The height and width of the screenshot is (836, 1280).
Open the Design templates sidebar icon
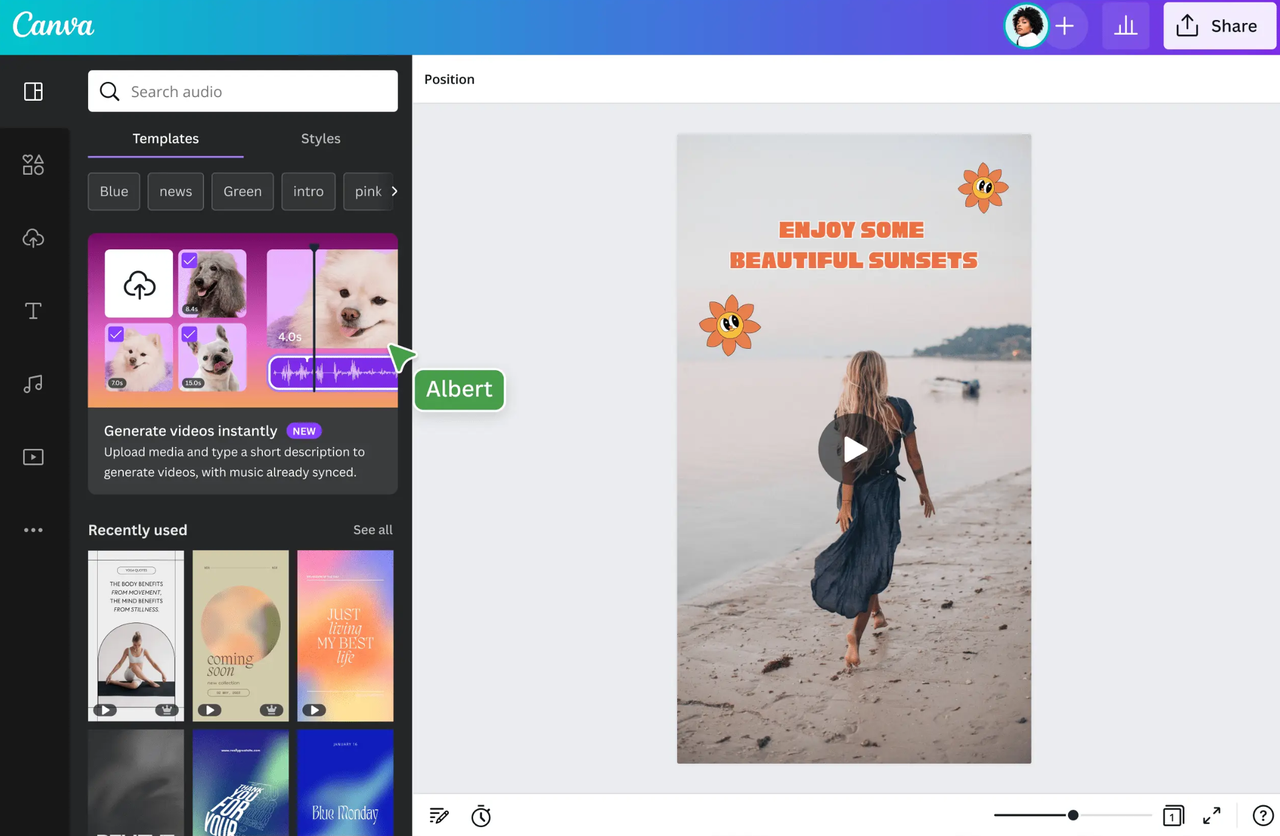point(33,92)
